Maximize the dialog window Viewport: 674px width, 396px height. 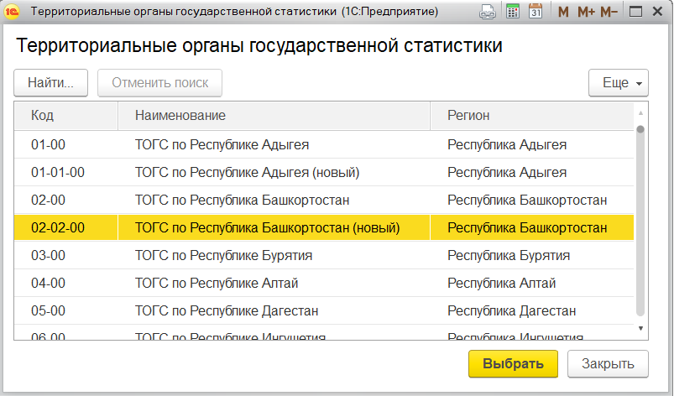(x=636, y=12)
